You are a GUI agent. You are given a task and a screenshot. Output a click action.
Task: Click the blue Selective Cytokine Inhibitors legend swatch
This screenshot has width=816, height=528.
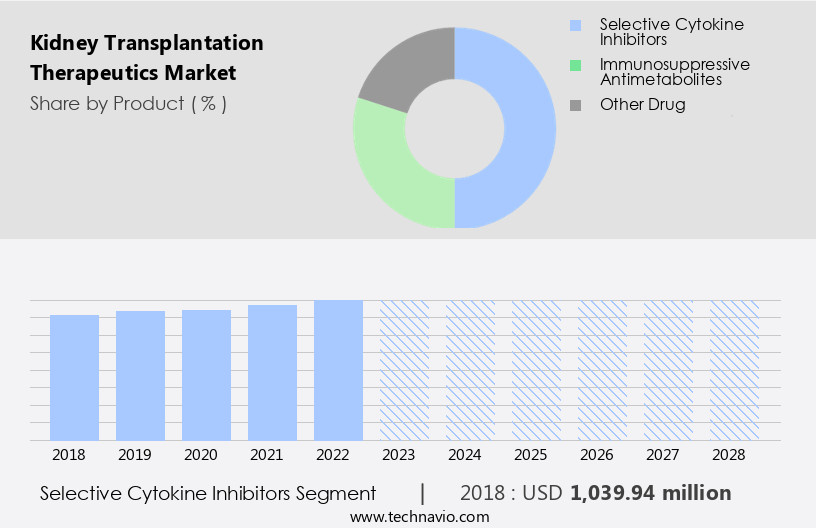point(574,25)
